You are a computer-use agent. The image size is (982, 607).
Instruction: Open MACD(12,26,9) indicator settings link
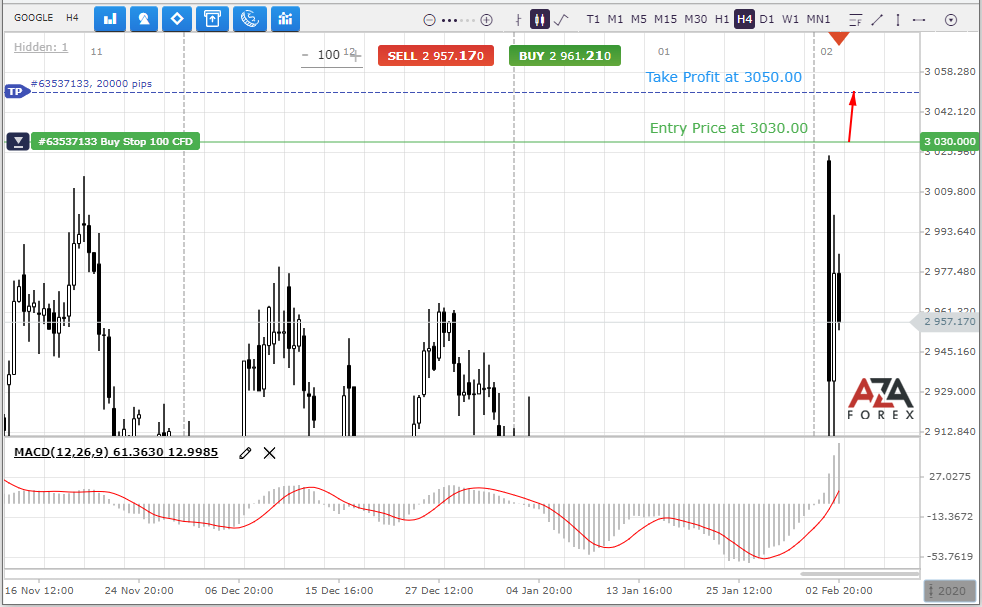(116, 452)
